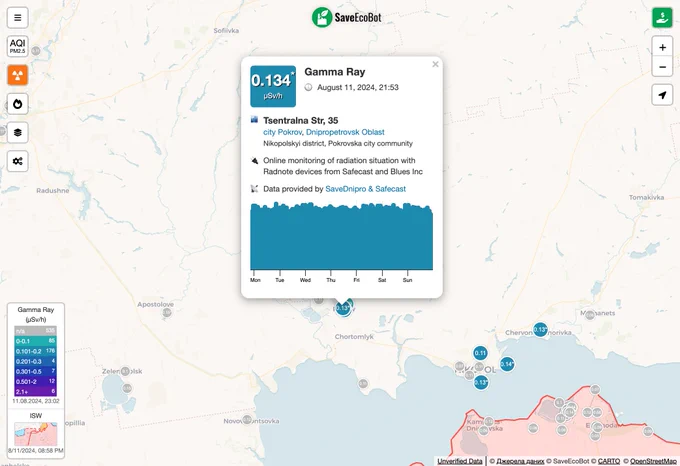The image size is (680, 466).
Task: Click the gray marker near Novovorontsovka
Action: [247, 420]
